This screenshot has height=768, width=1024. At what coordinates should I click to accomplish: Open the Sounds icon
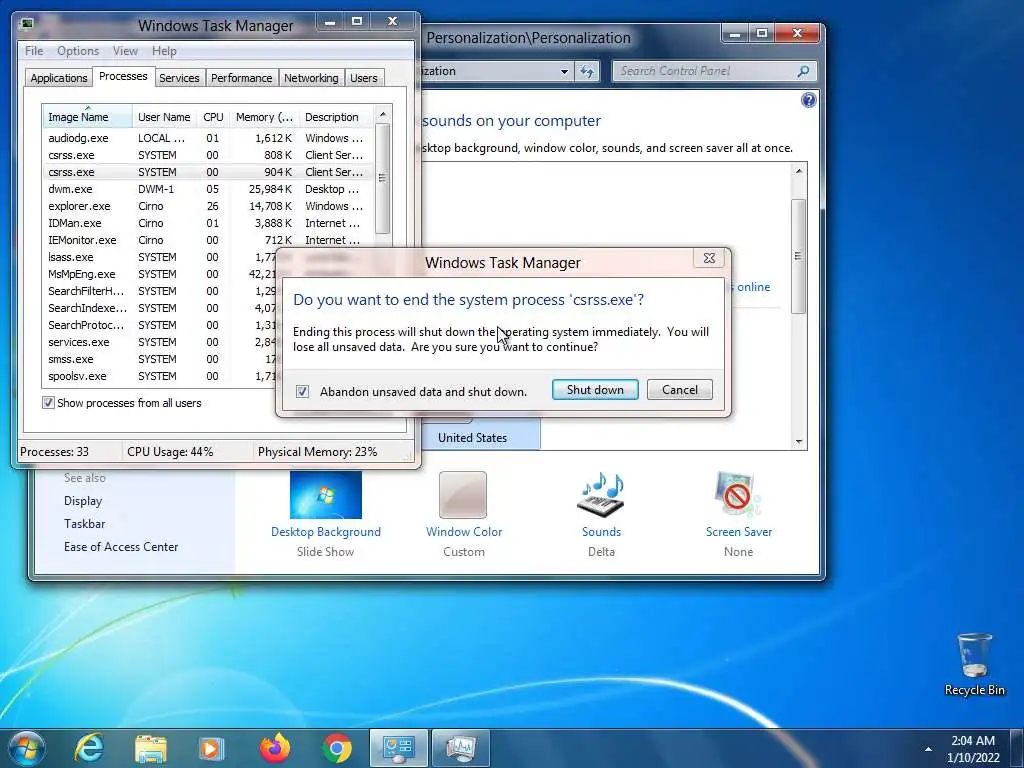(601, 495)
